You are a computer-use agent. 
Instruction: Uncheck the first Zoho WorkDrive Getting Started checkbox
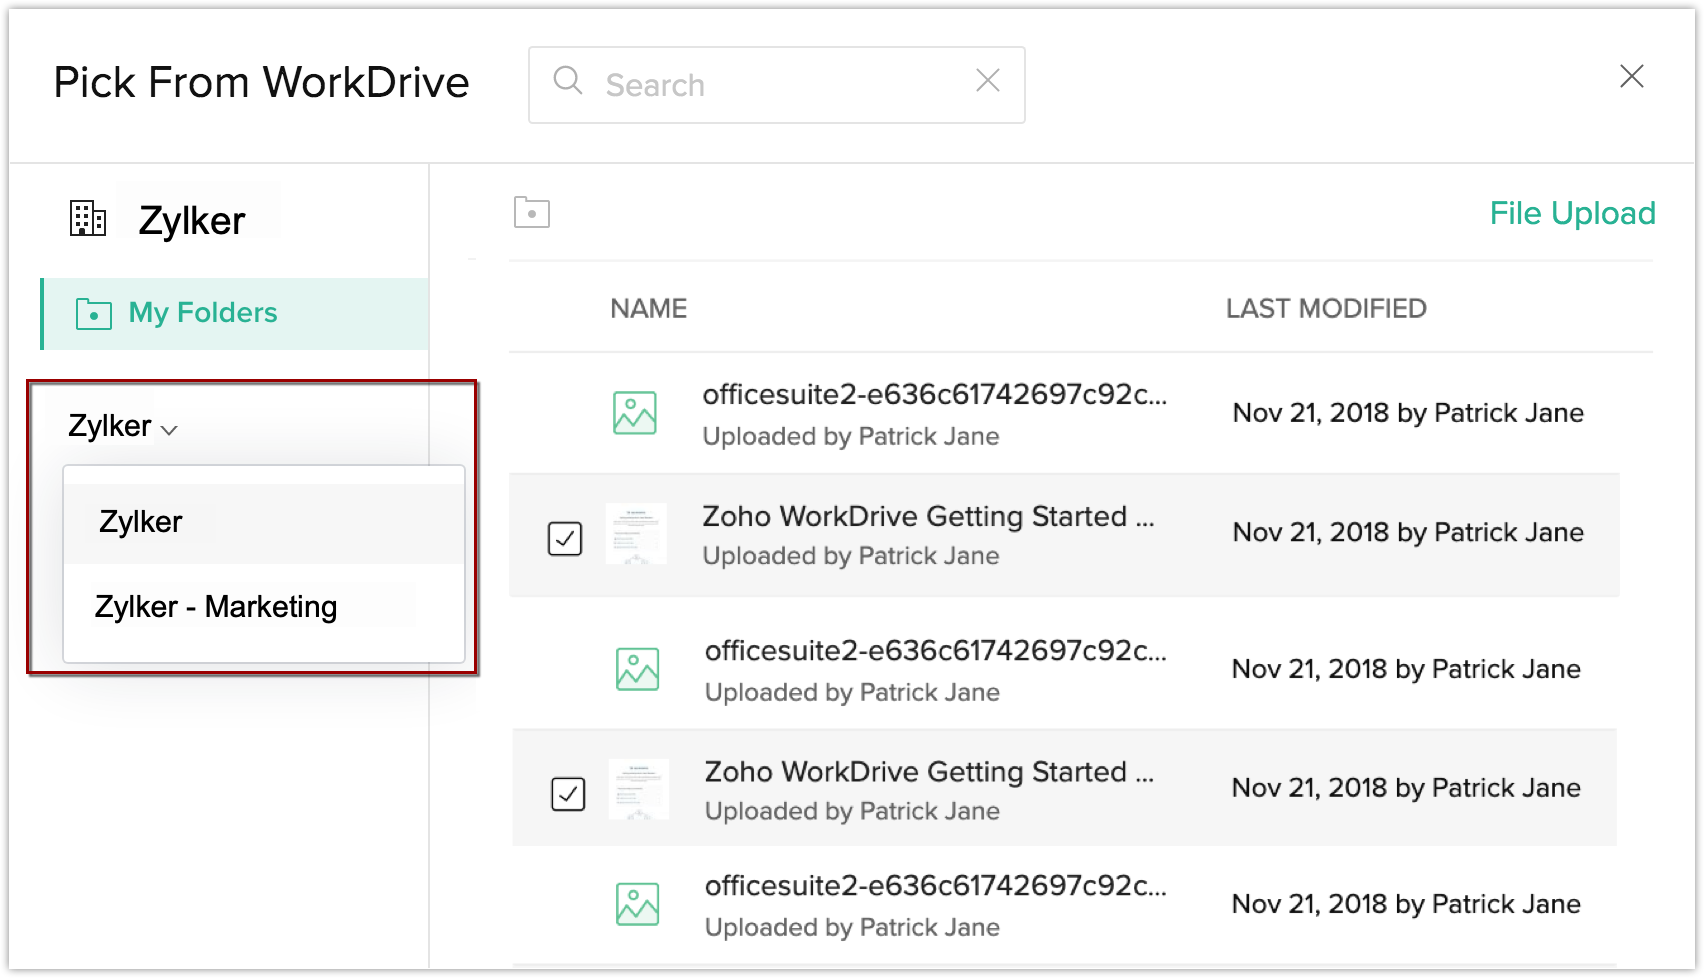(x=565, y=538)
